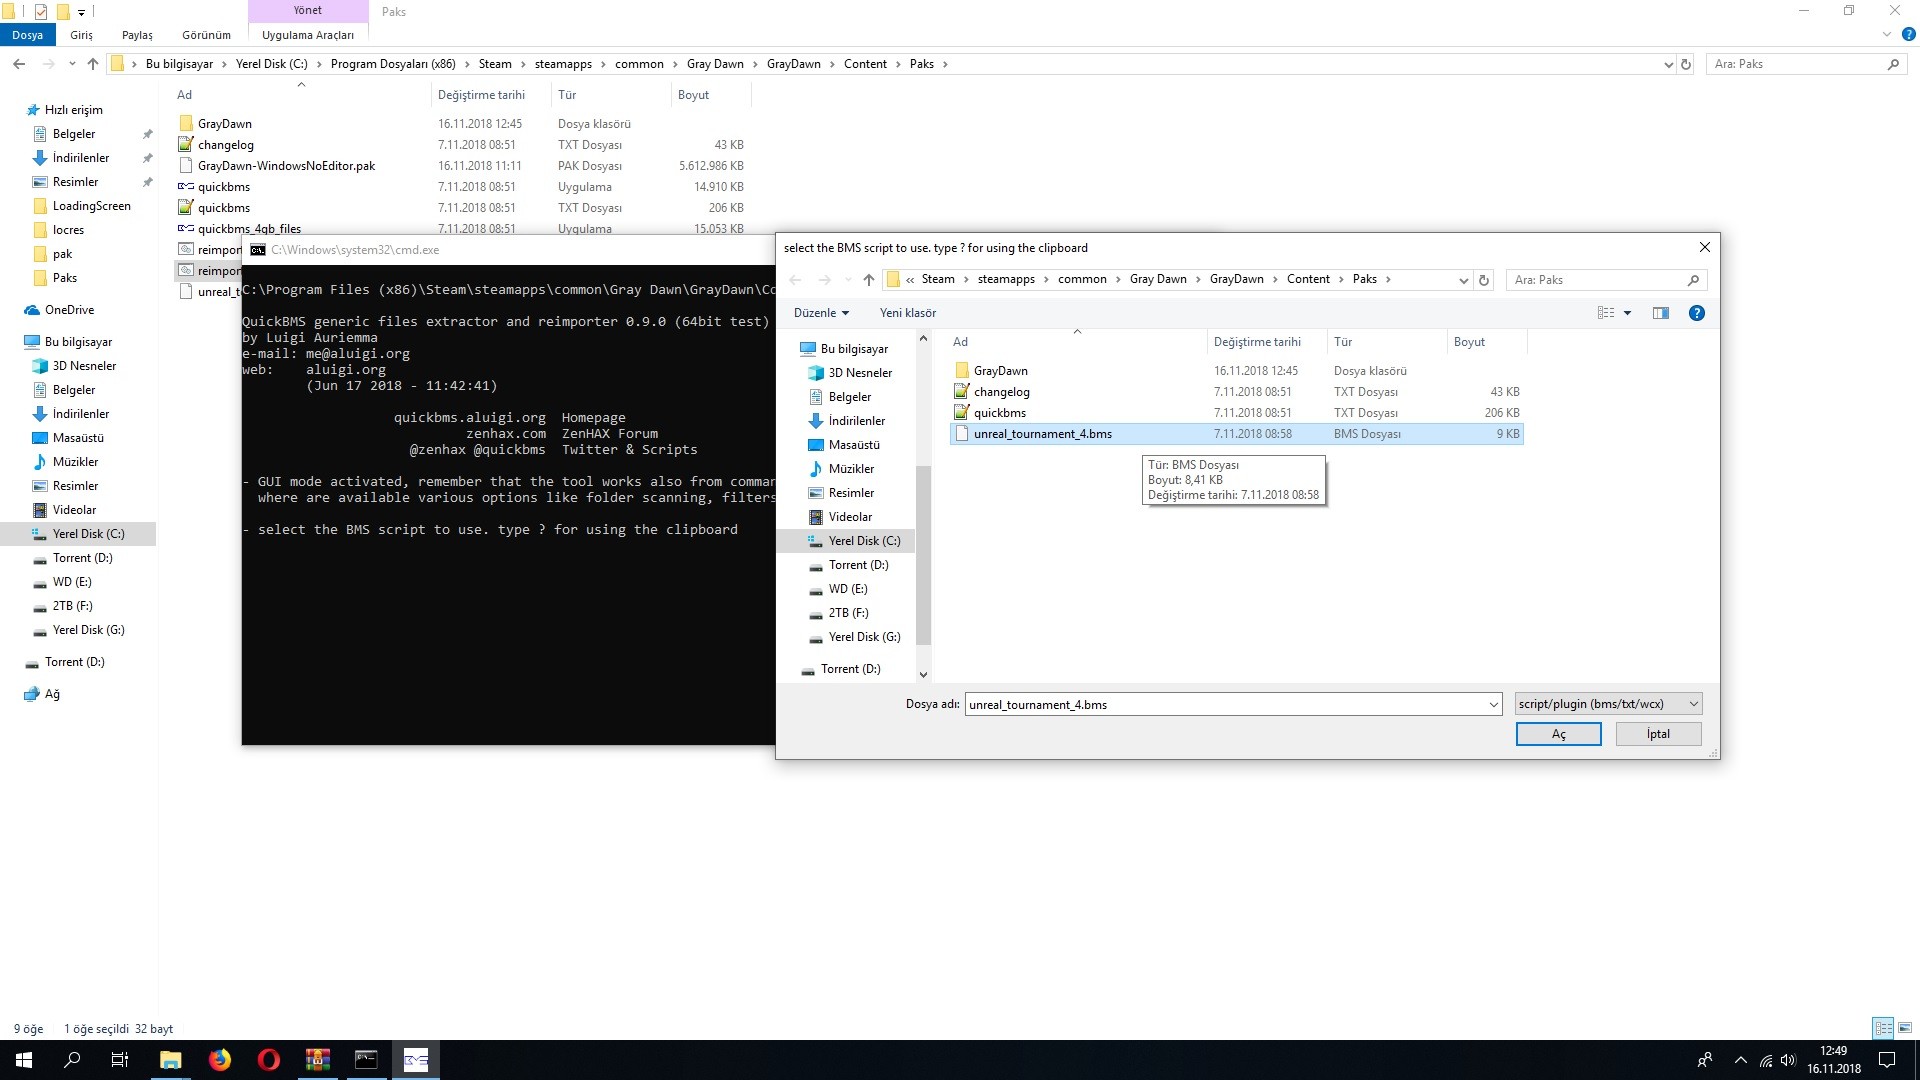Click Content breadcrumb in dialog address bar
This screenshot has width=1920, height=1080.
(1308, 279)
